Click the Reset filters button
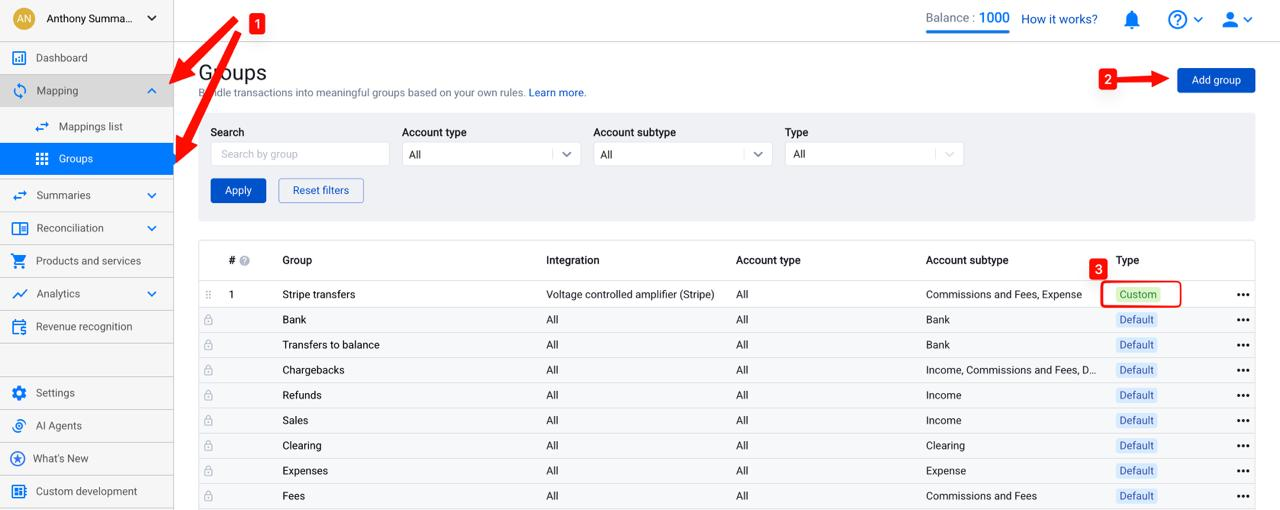 (x=321, y=190)
